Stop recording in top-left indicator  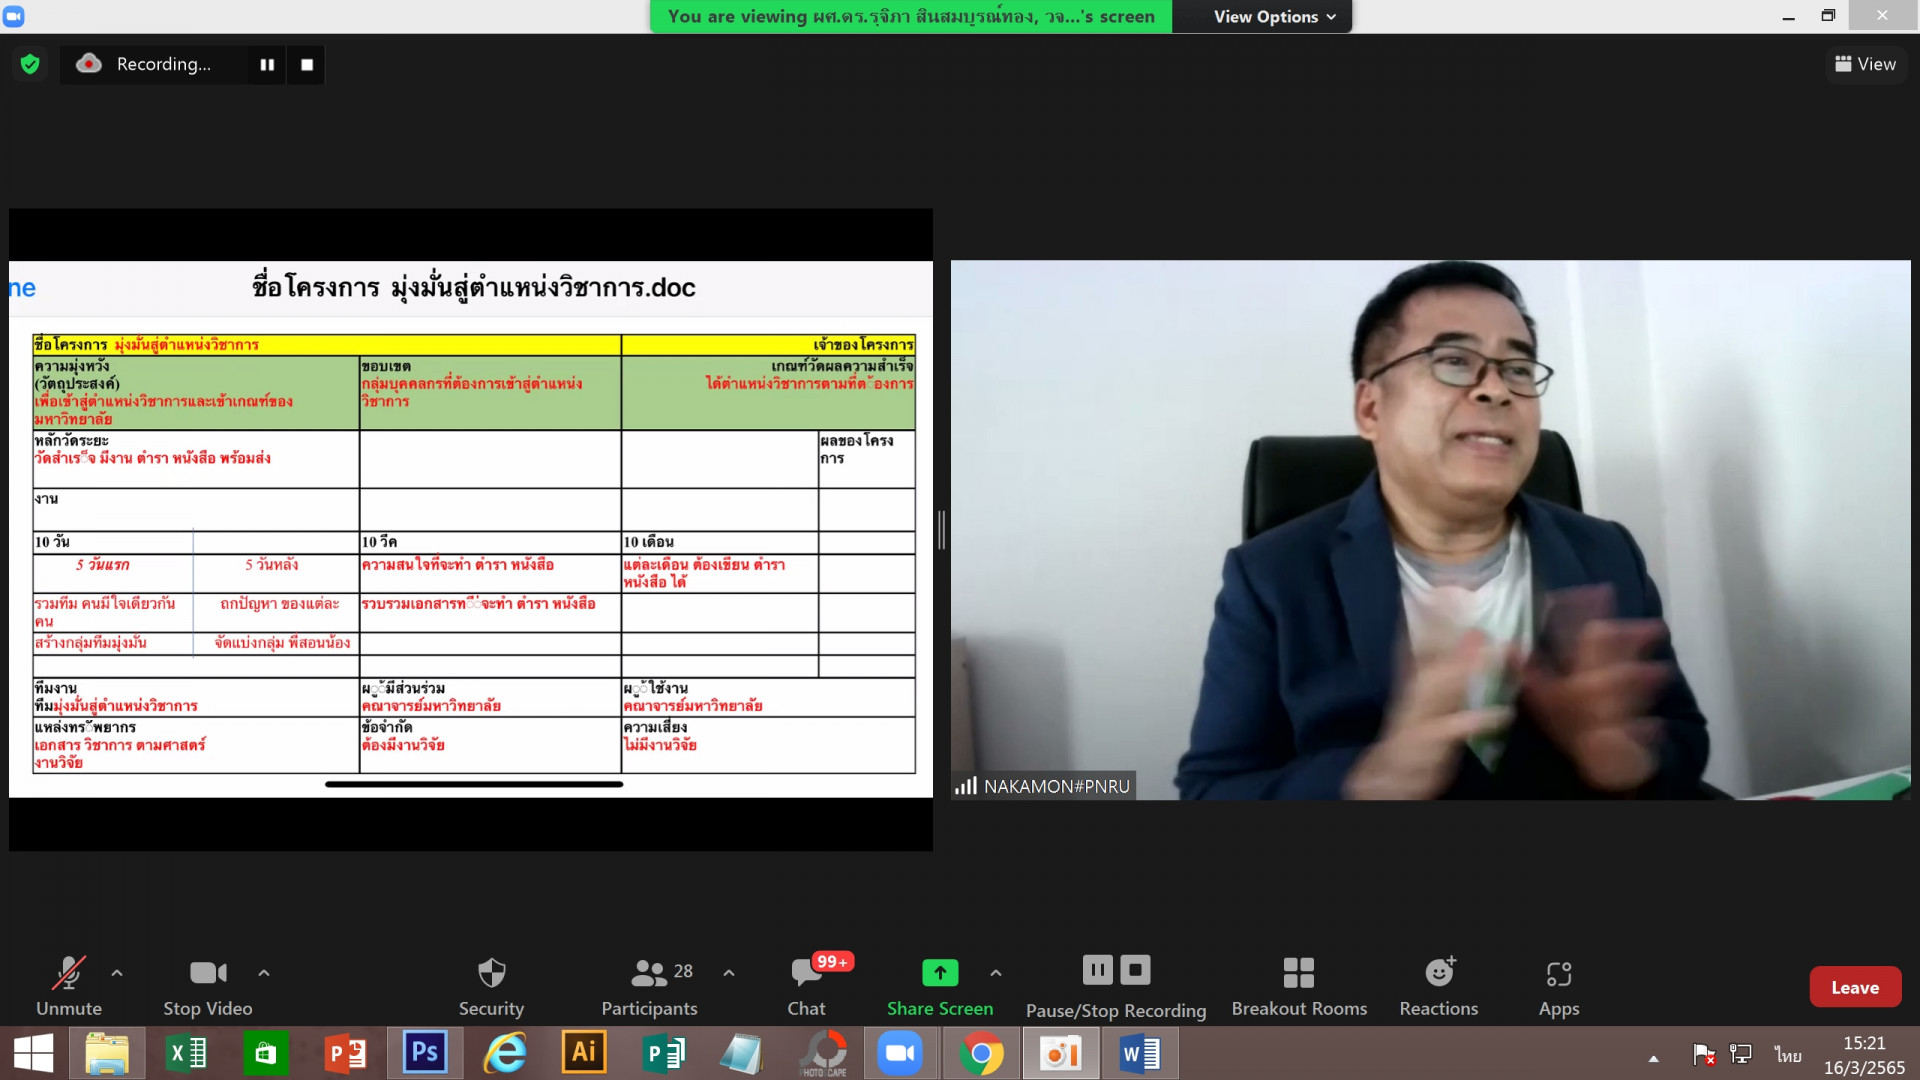tap(307, 64)
